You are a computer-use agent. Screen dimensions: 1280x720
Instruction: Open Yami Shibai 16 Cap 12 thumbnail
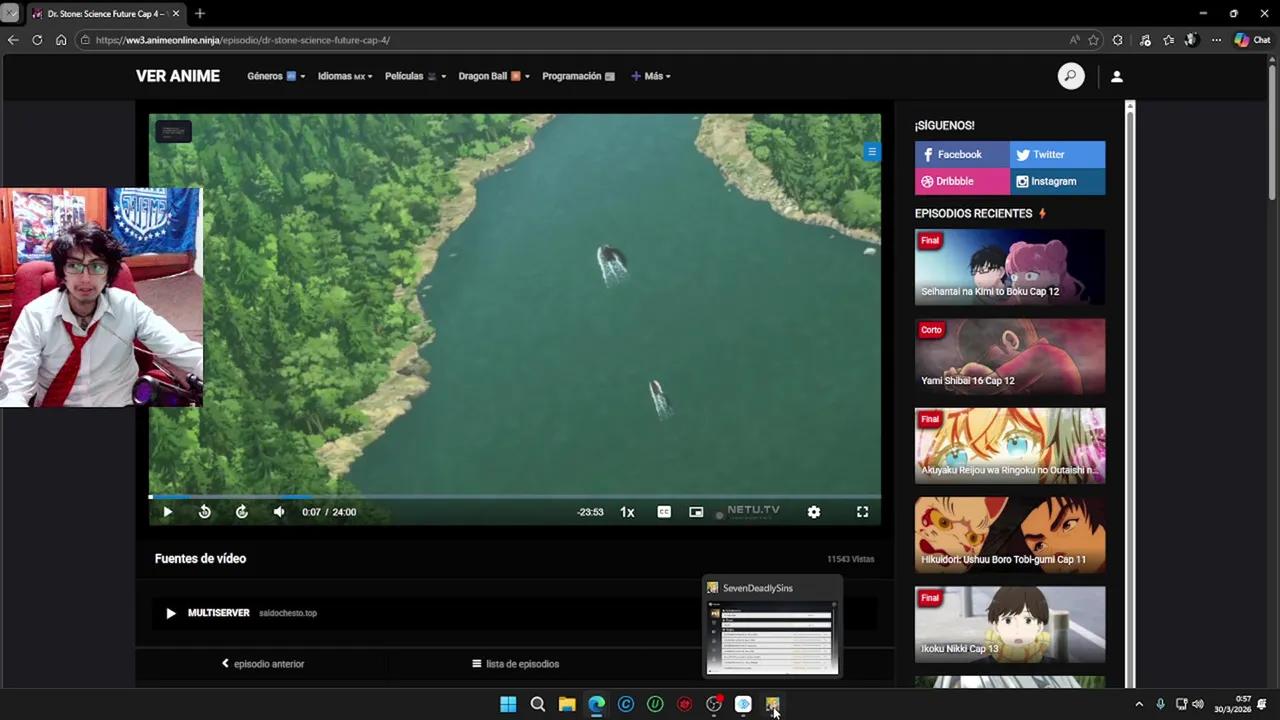[x=1010, y=356]
